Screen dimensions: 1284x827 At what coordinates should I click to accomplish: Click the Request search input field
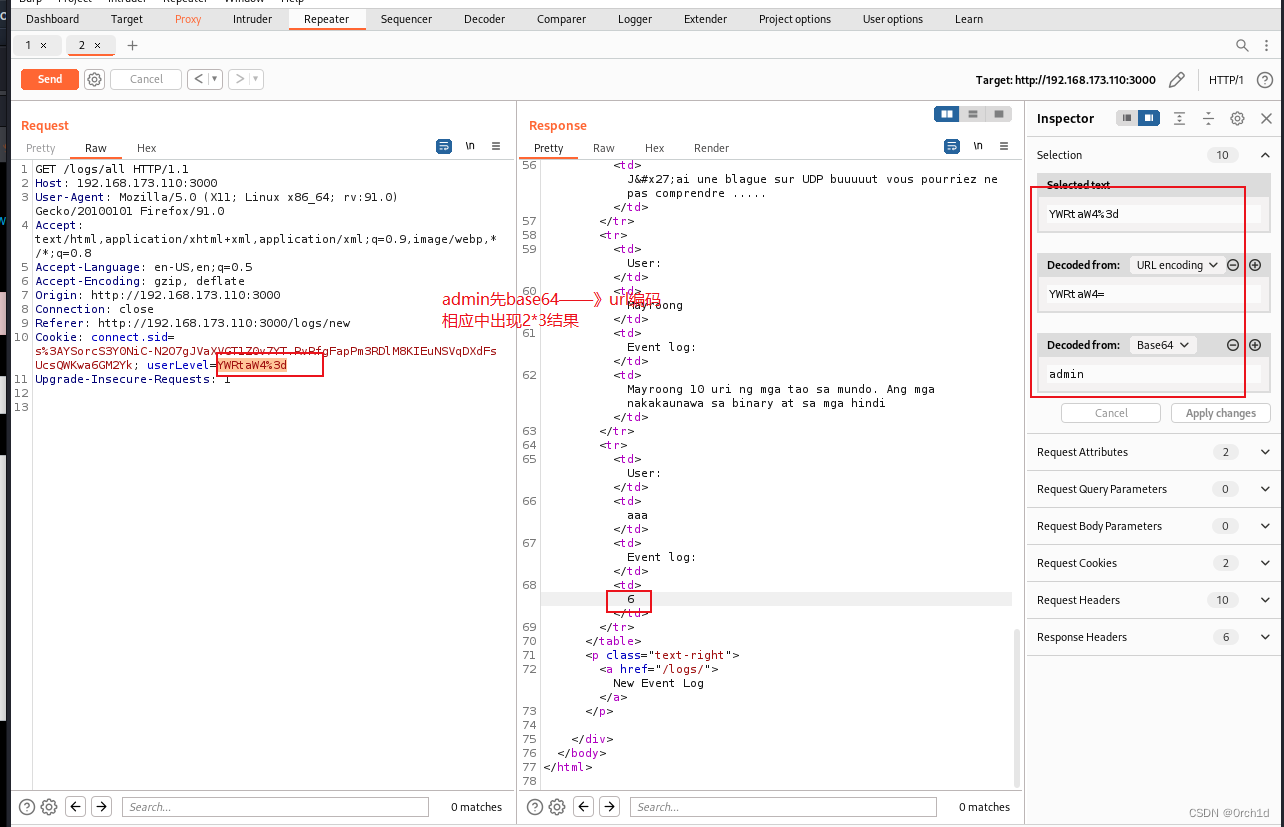(275, 807)
